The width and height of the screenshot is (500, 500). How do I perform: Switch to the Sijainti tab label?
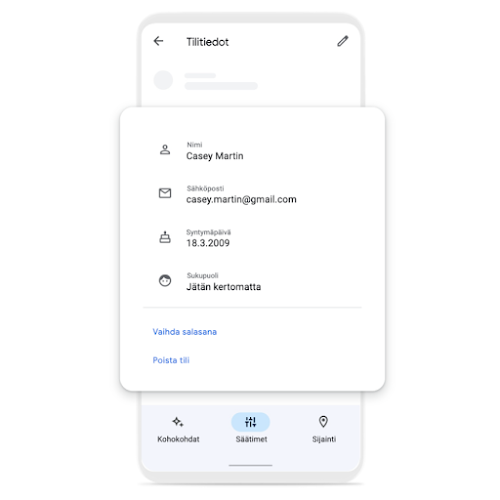(324, 439)
